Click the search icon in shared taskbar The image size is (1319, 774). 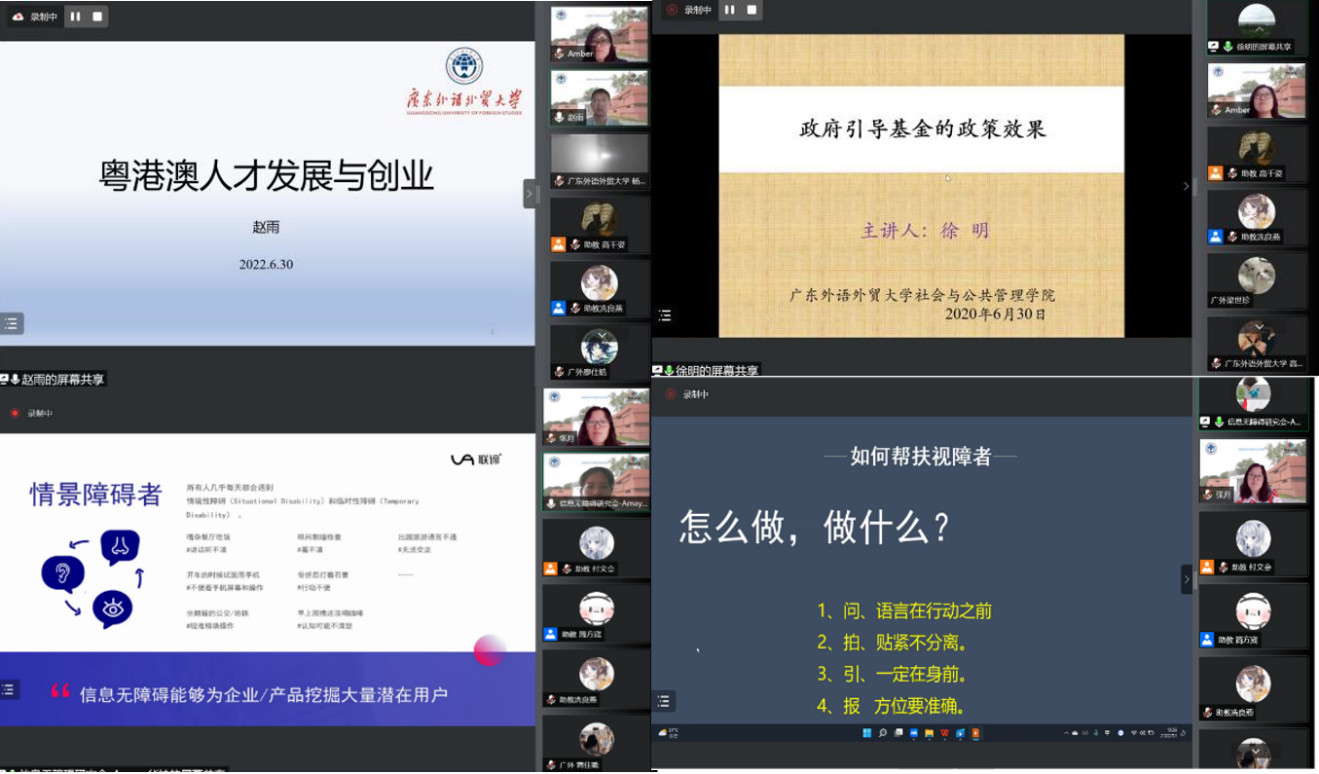(883, 733)
